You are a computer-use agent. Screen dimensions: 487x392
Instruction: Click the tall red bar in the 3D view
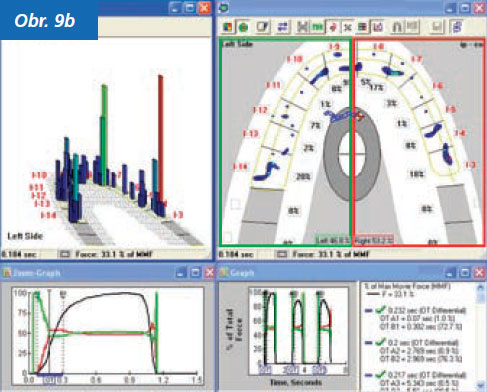[x=161, y=137]
